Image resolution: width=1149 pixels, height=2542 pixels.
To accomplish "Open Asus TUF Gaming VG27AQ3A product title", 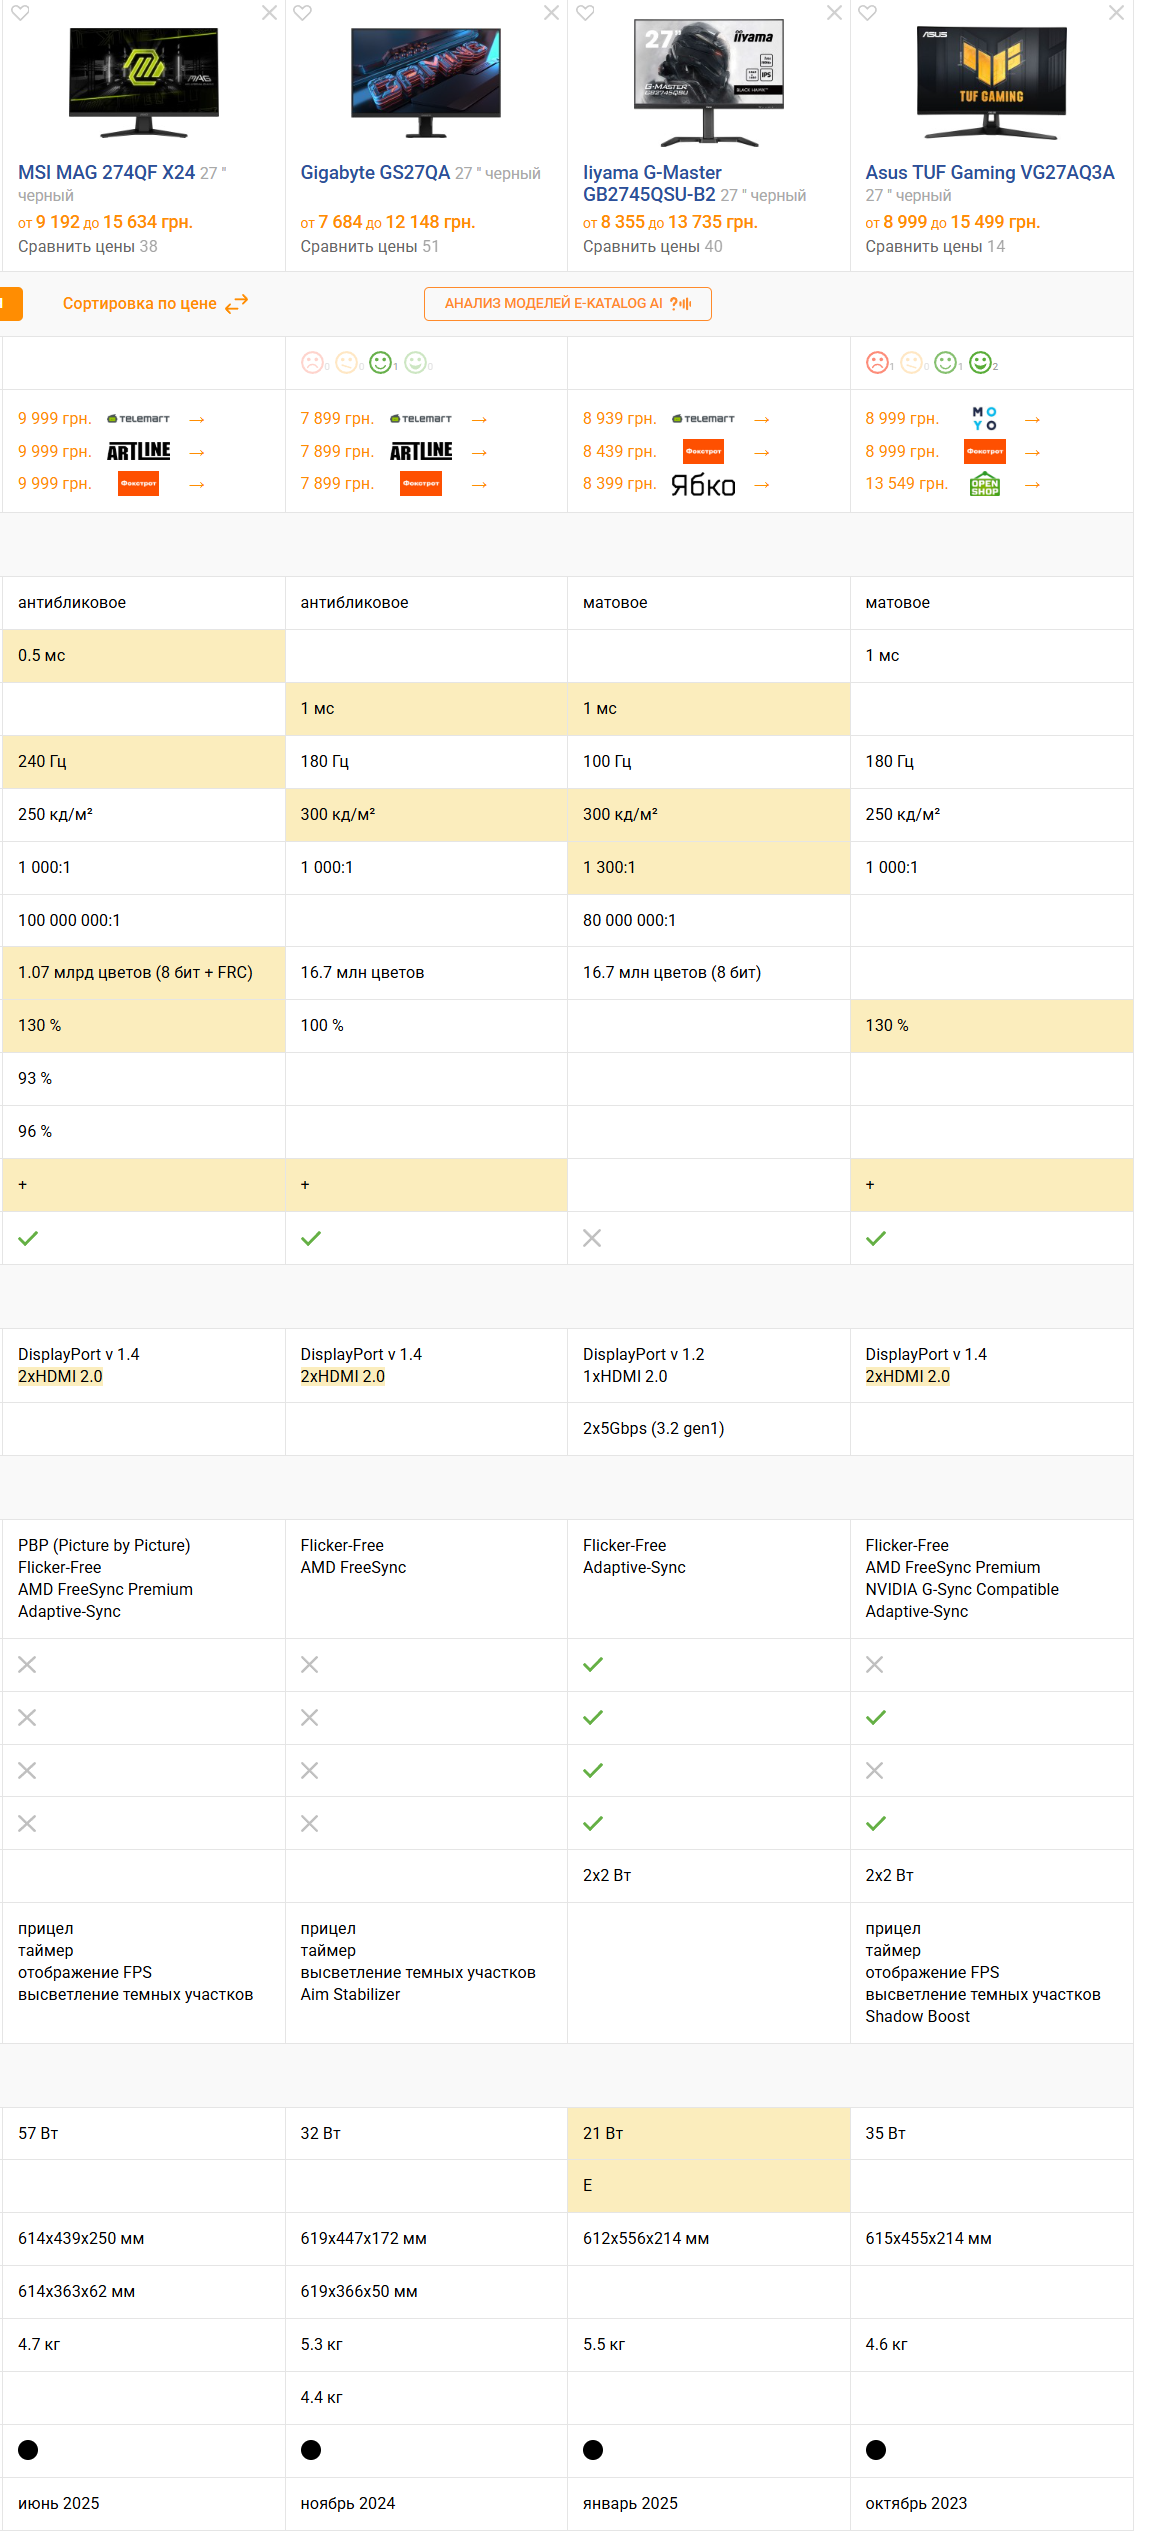I will coord(989,173).
